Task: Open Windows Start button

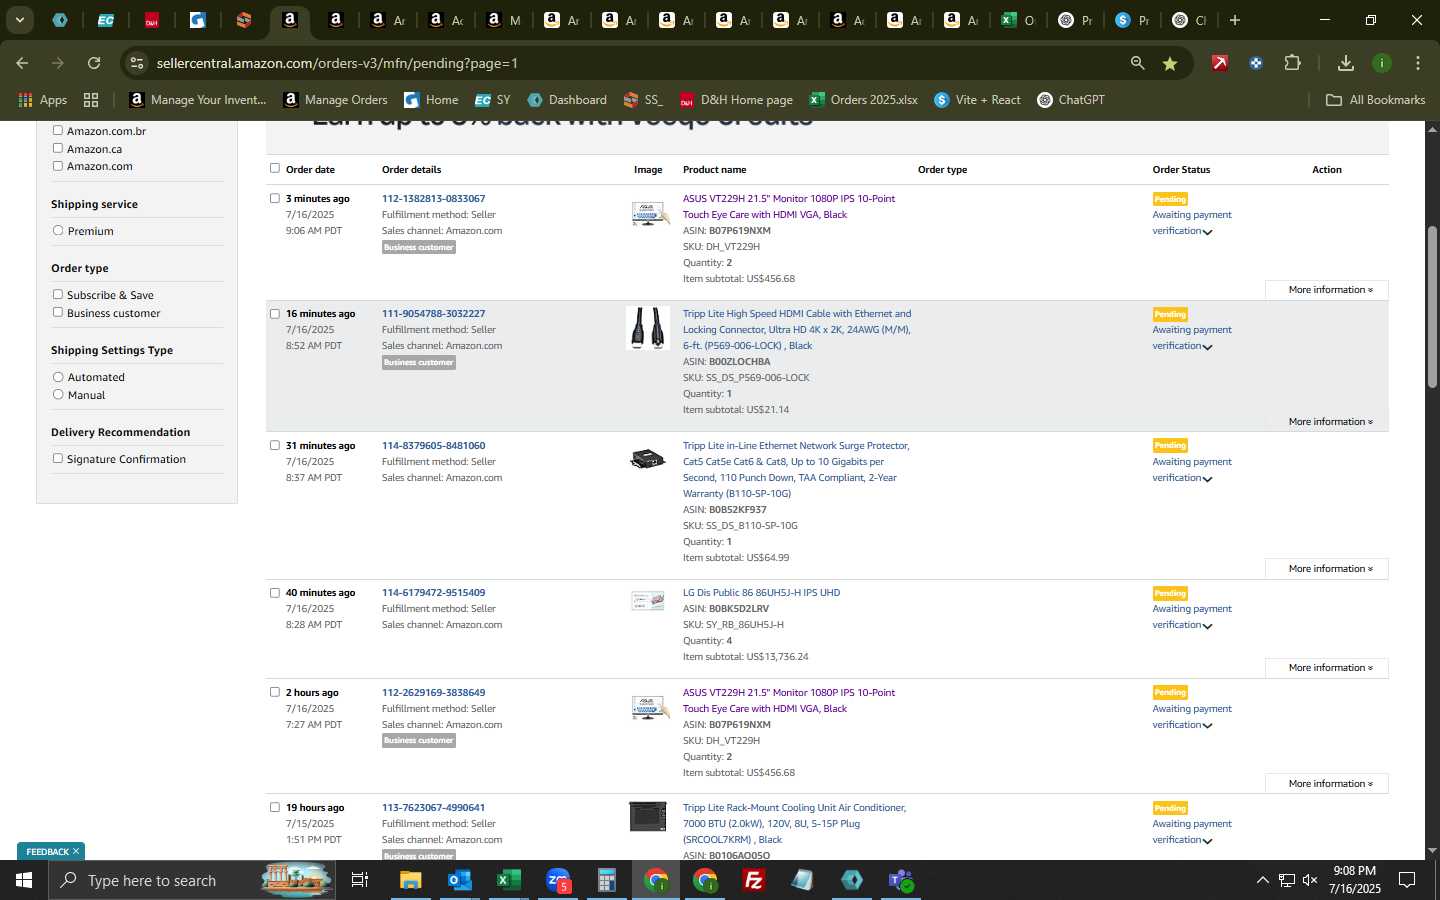Action: pyautogui.click(x=24, y=880)
